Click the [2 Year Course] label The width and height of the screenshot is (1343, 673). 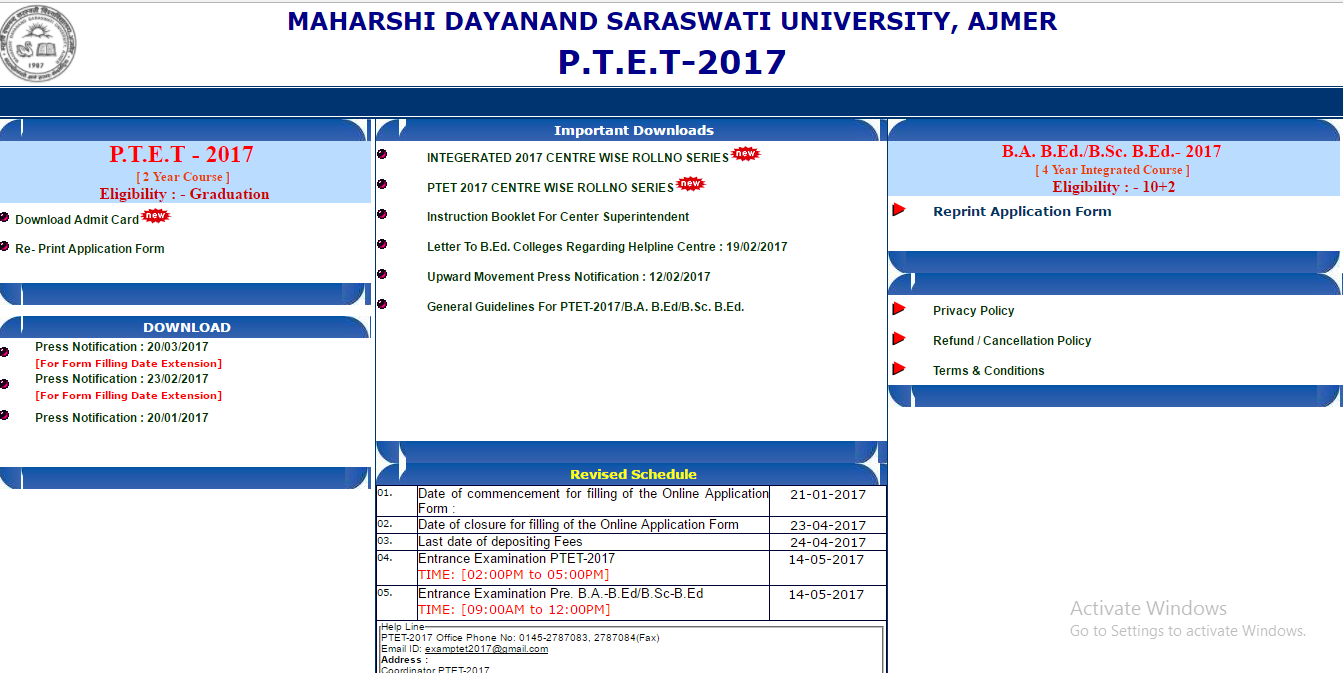[183, 177]
